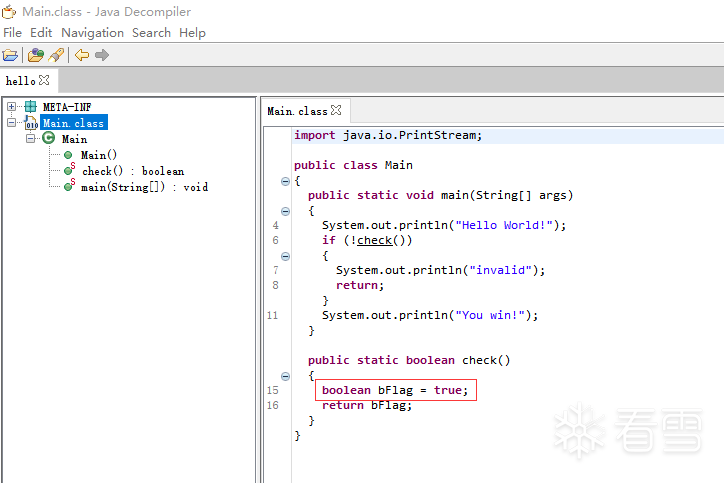Open the Navigation menu
The image size is (724, 483).
point(92,33)
